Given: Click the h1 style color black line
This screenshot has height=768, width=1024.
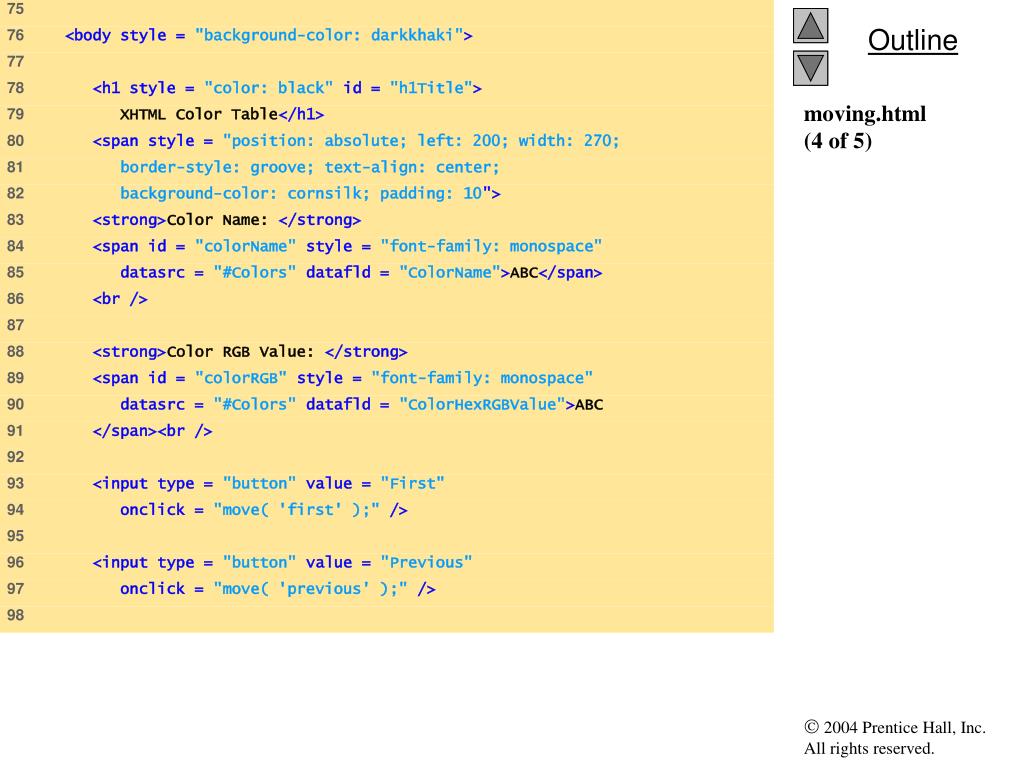Looking at the screenshot, I should (287, 88).
